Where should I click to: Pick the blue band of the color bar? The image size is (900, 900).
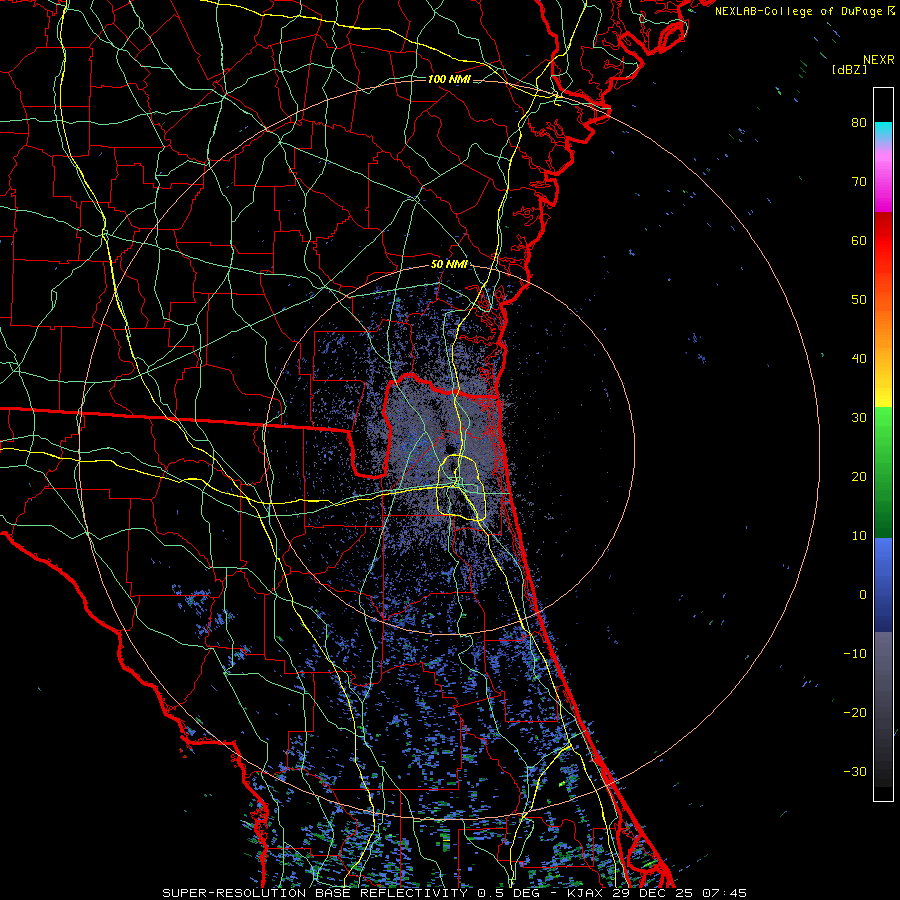click(883, 585)
